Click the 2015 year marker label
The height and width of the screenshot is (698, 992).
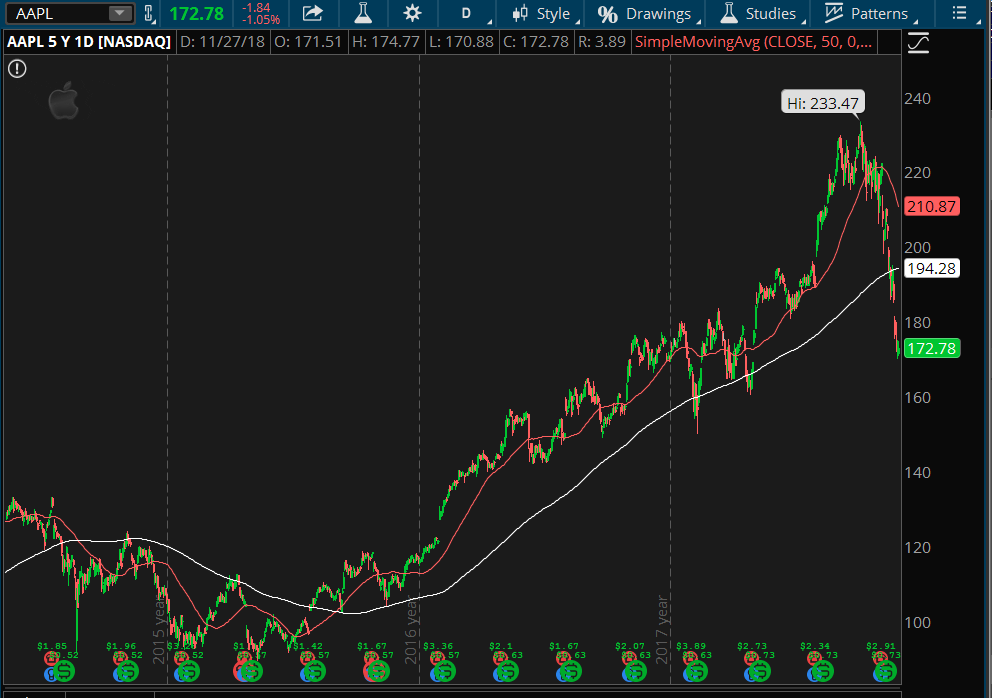coord(159,631)
